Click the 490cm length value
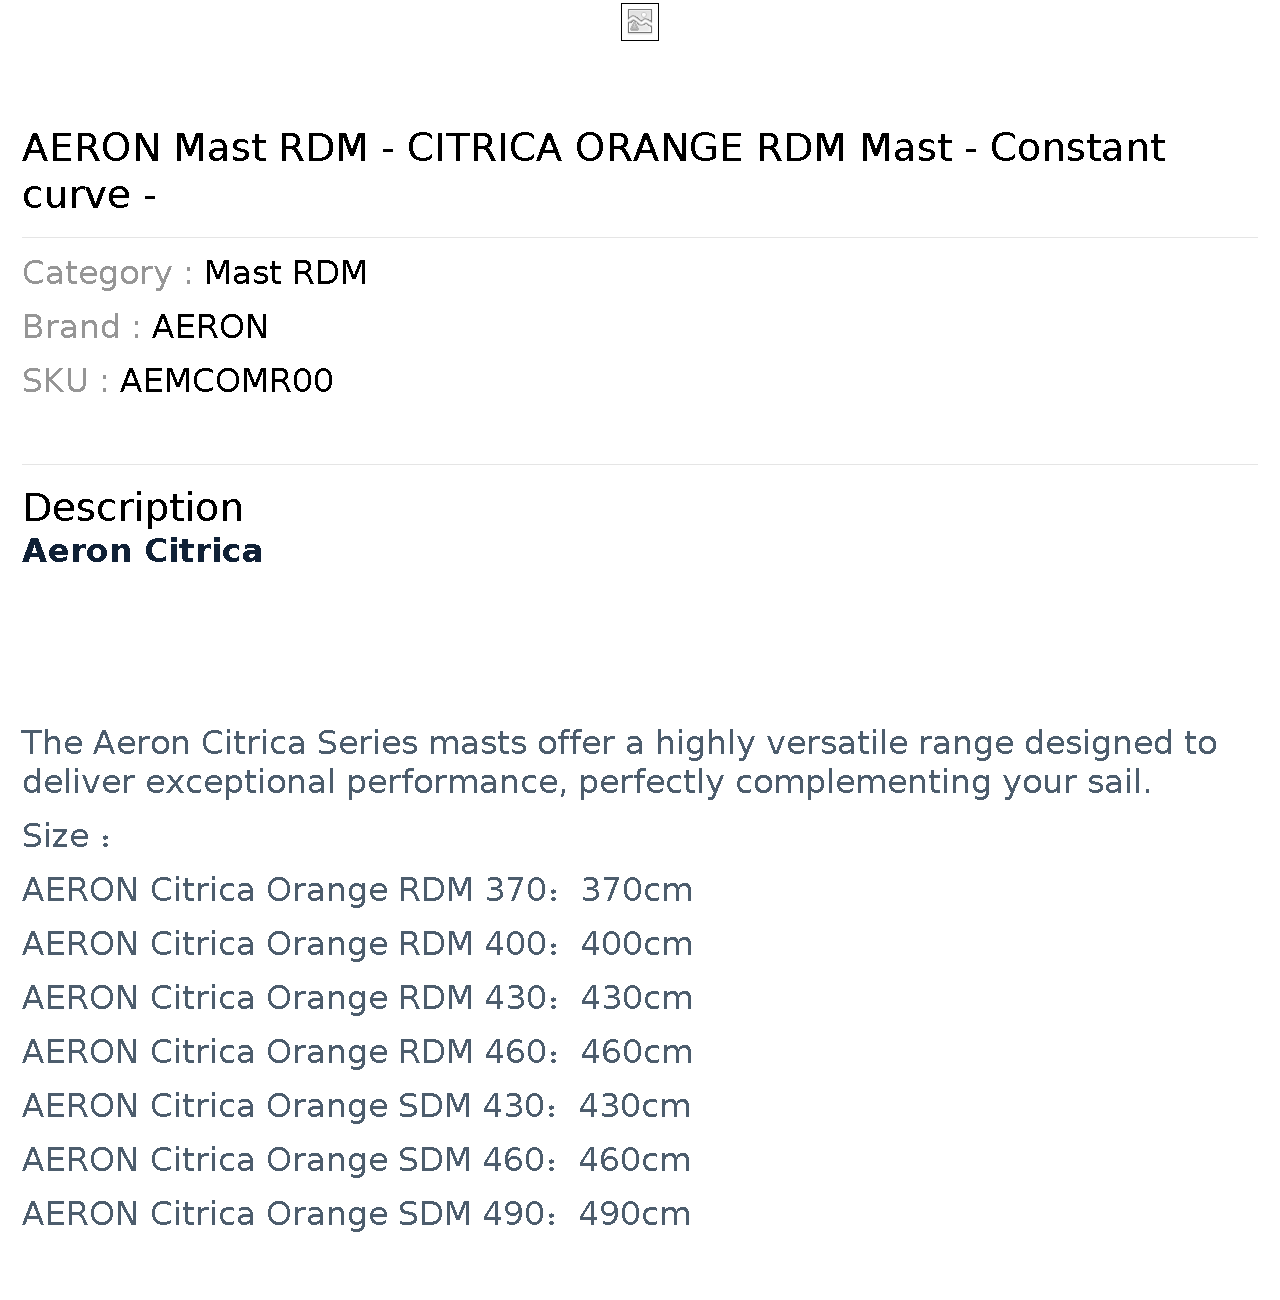Image resolution: width=1280 pixels, height=1300 pixels. (635, 1214)
